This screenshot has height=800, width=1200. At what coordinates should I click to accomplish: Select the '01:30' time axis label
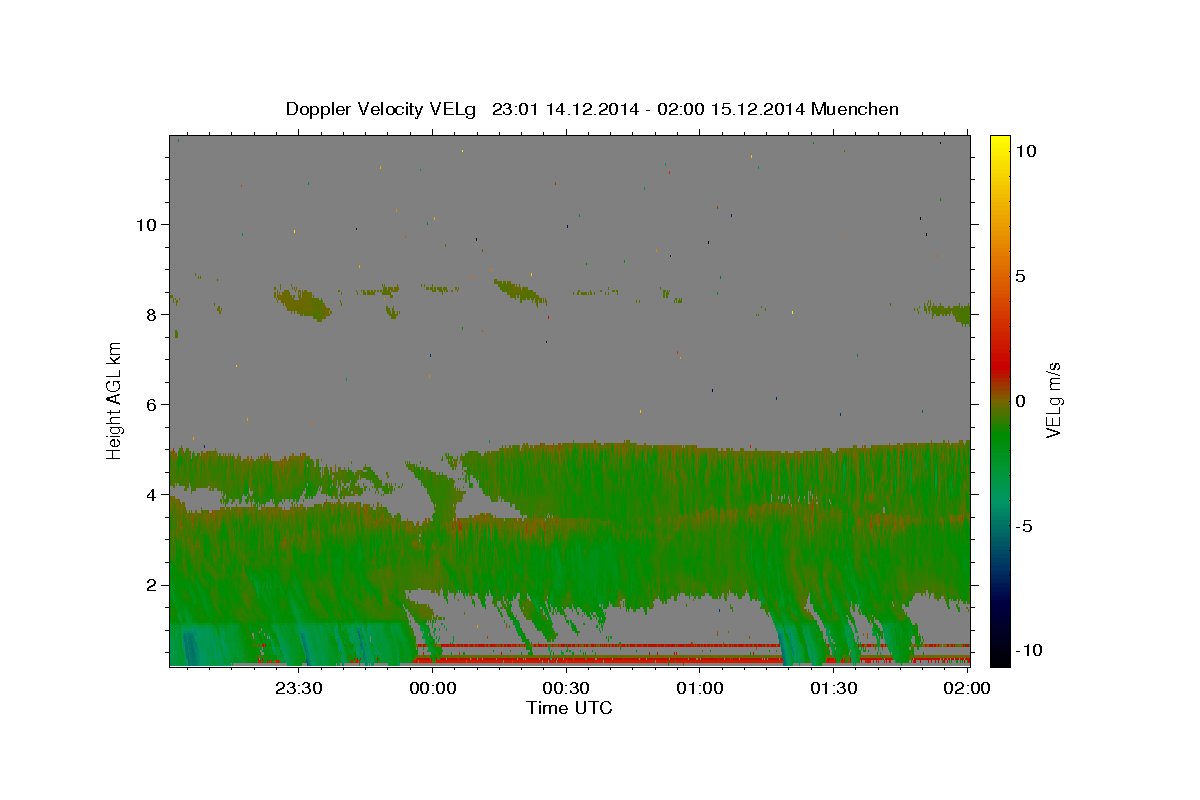pos(833,688)
